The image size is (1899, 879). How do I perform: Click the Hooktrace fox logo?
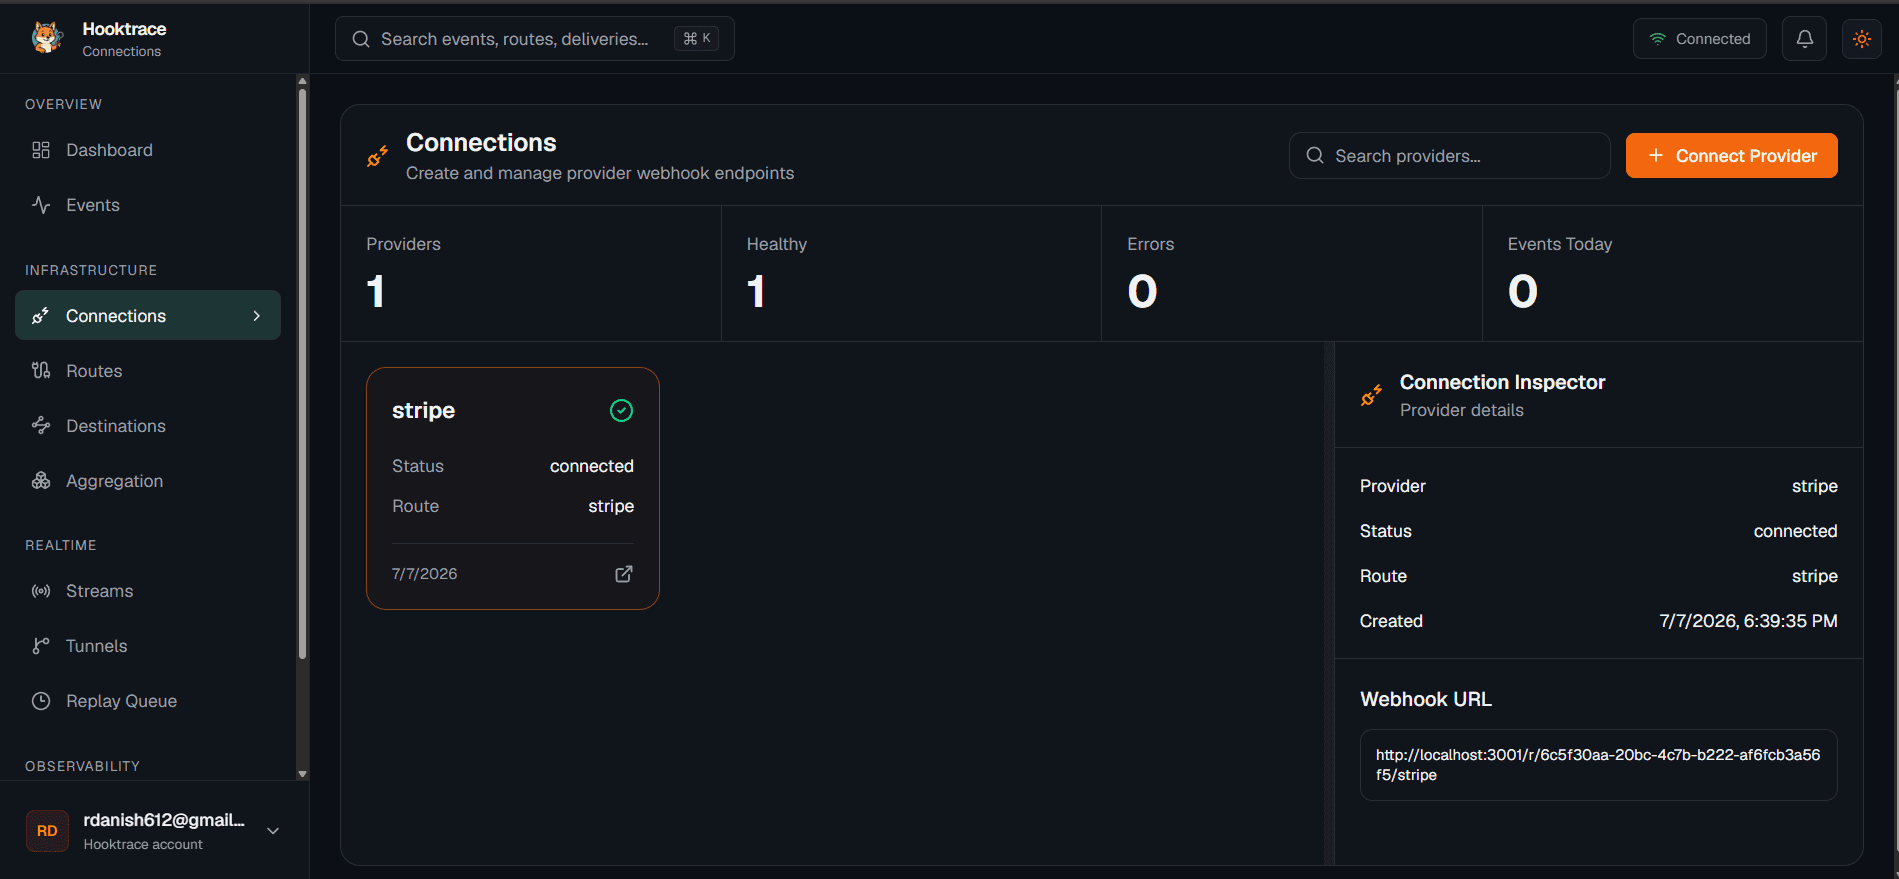click(x=47, y=38)
